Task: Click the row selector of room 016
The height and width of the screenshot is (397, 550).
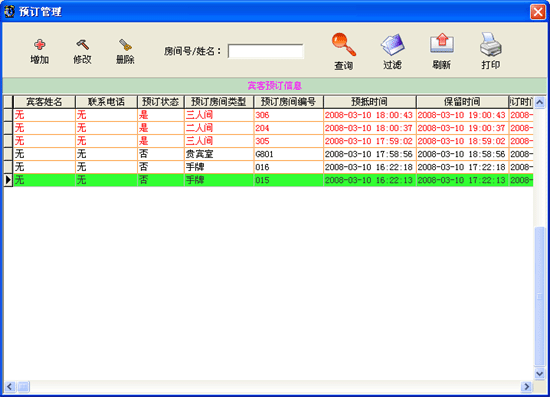Action: coord(8,167)
